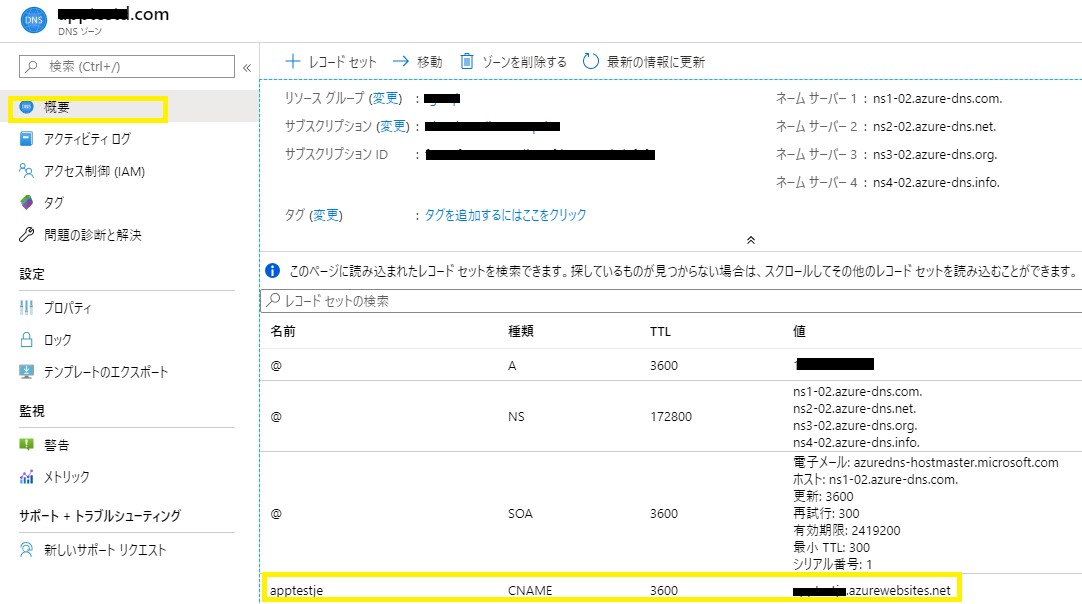Click the redacted resource group link
This screenshot has width=1082, height=604.
[442, 99]
